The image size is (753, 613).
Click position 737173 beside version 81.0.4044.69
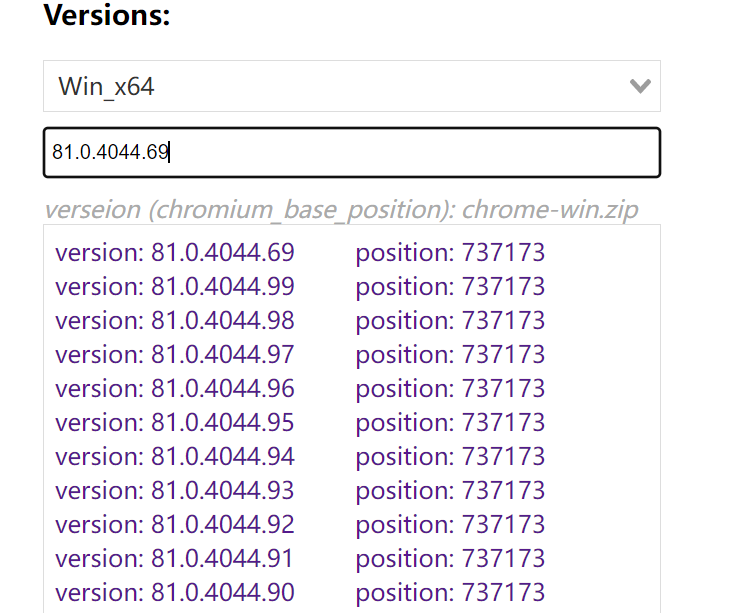coord(450,252)
